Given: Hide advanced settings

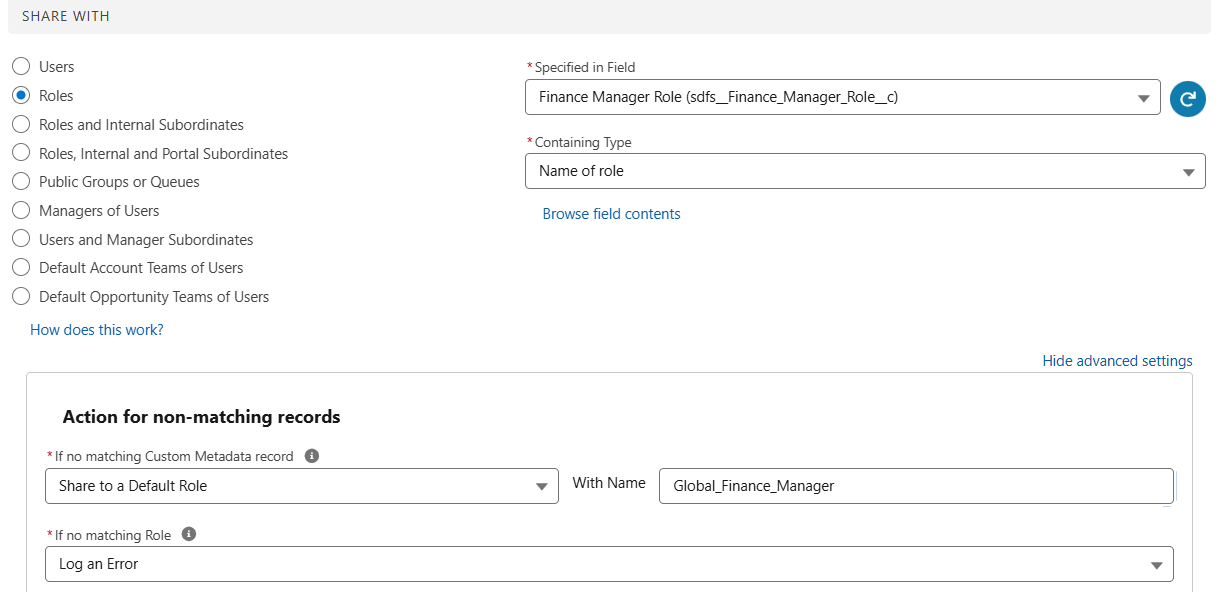Looking at the screenshot, I should coord(1117,360).
